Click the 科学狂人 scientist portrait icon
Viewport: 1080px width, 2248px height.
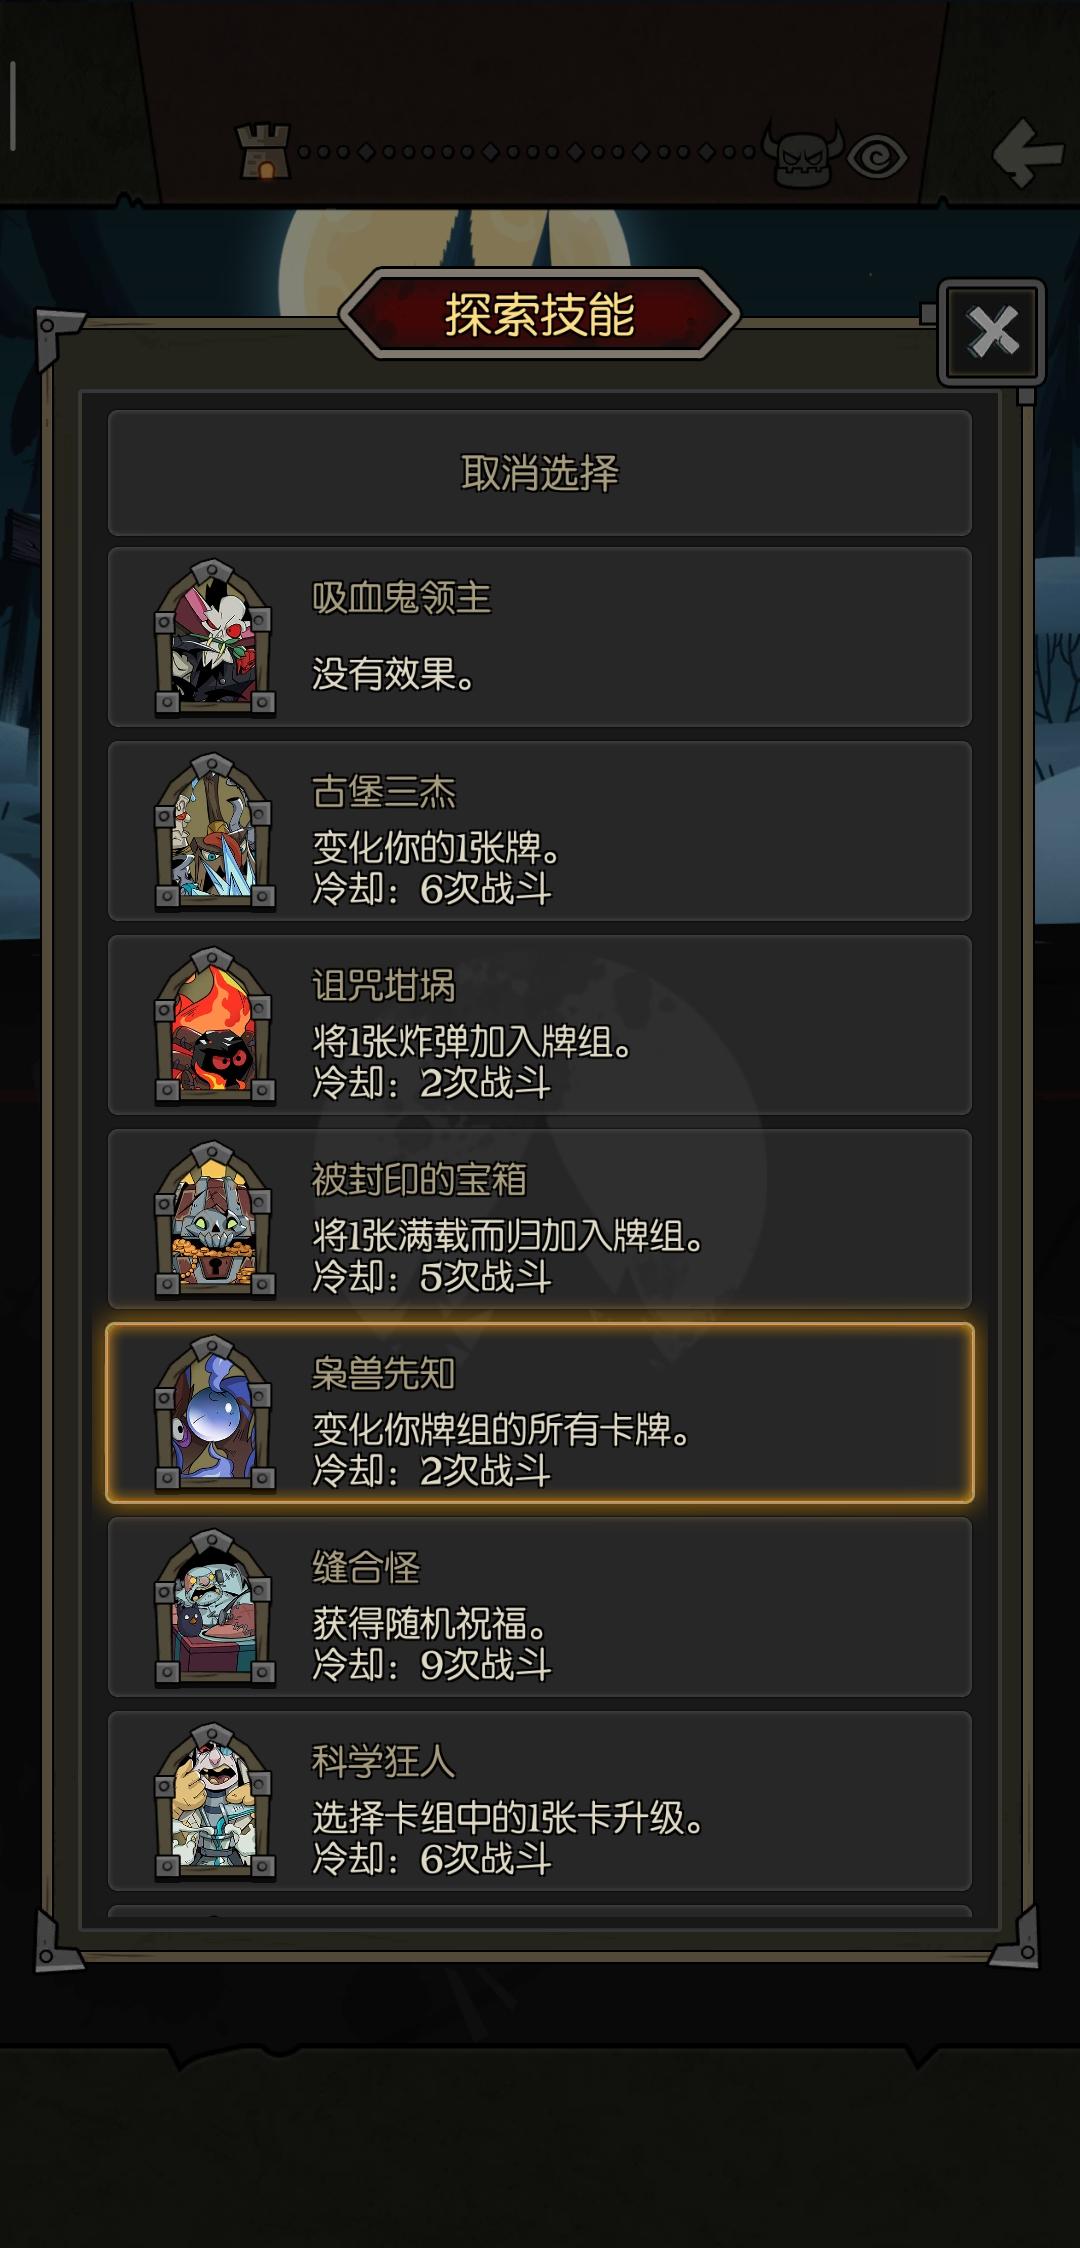tap(214, 1802)
